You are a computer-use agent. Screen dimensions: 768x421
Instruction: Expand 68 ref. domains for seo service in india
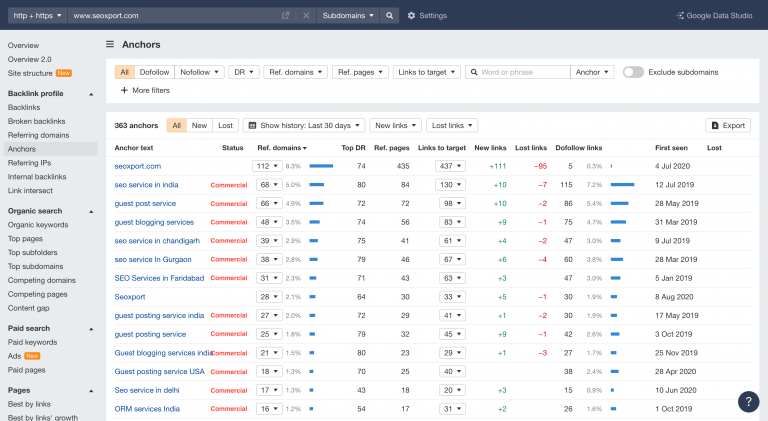coord(269,185)
